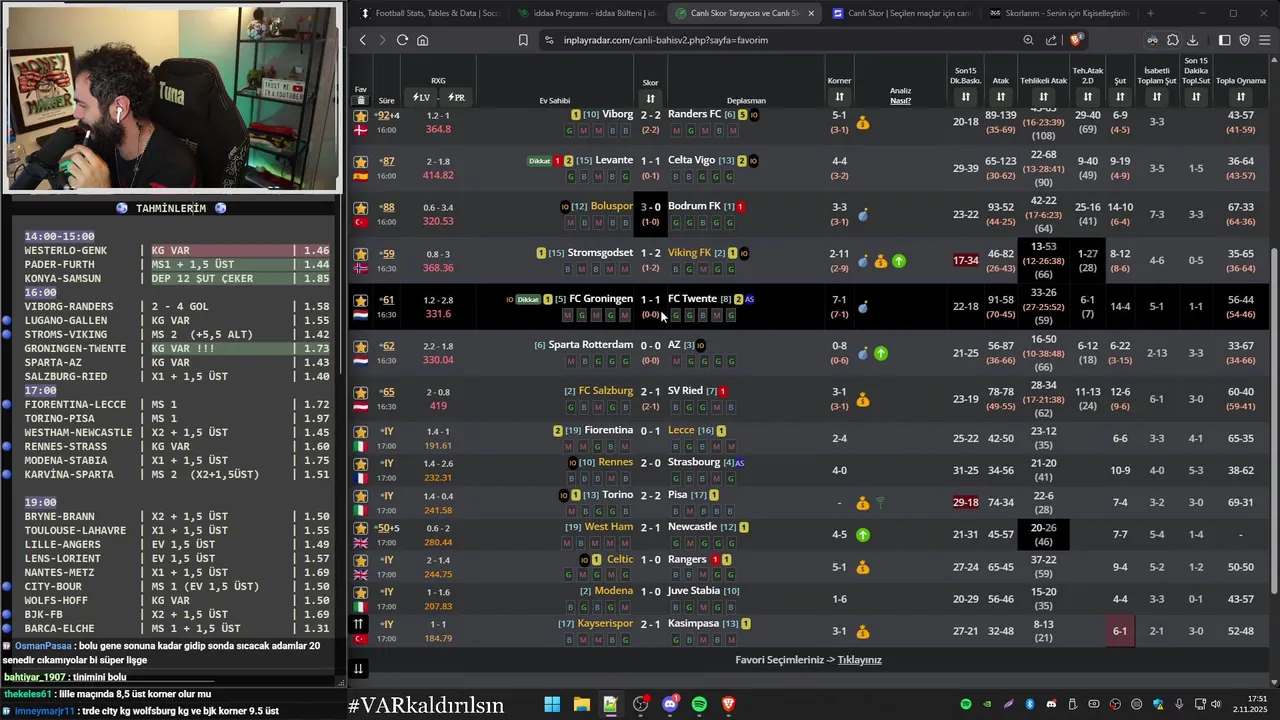The height and width of the screenshot is (720, 1280).
Task: Sort by Topla Oynama column arrows
Action: (x=1240, y=97)
